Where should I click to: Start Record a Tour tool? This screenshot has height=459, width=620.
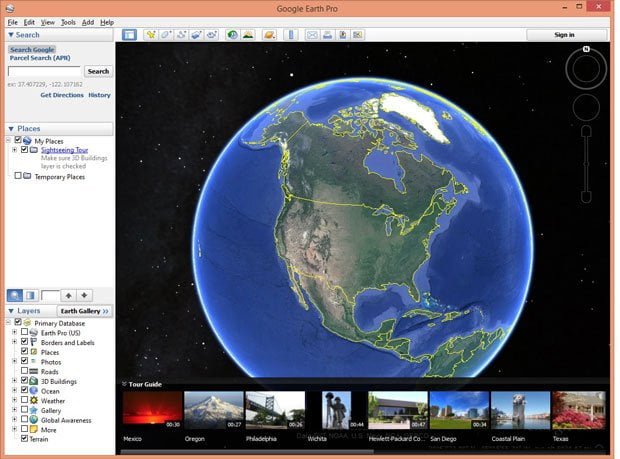click(x=212, y=35)
